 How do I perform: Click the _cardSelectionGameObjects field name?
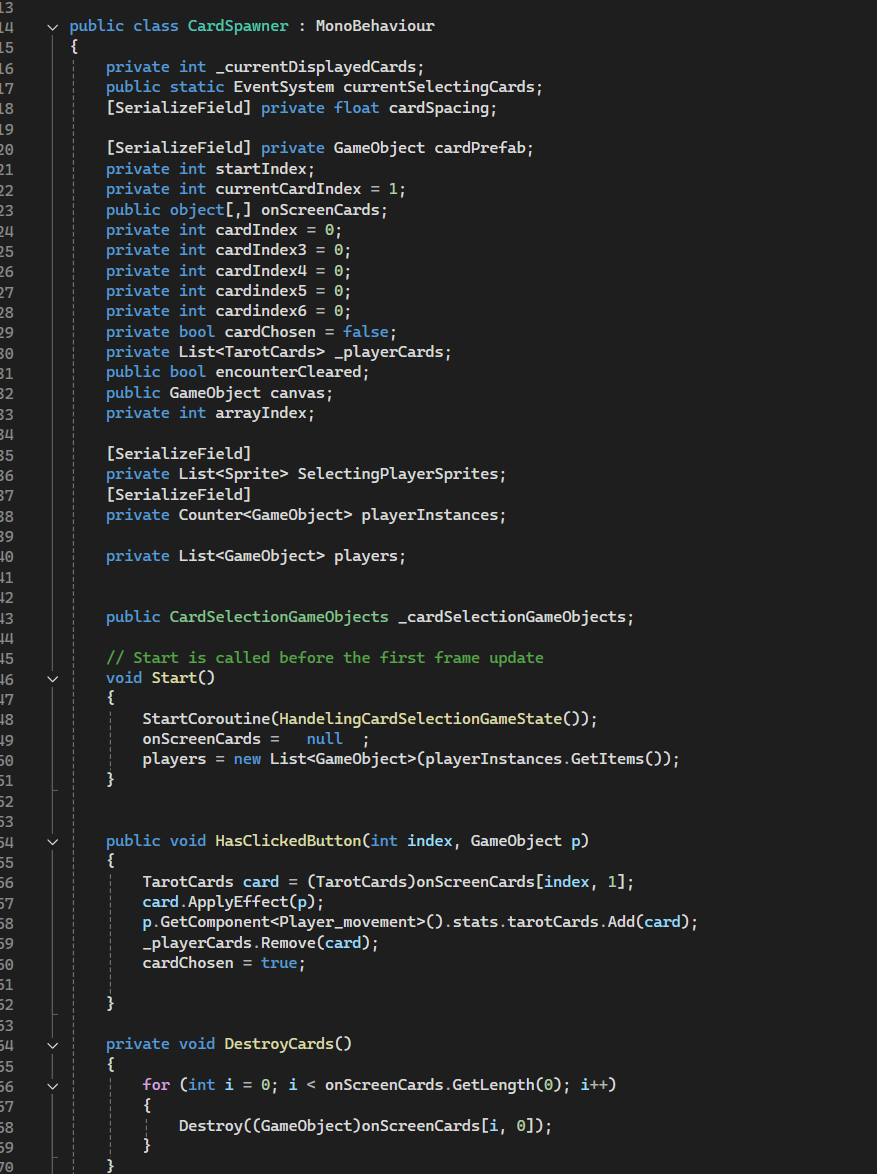pos(515,617)
